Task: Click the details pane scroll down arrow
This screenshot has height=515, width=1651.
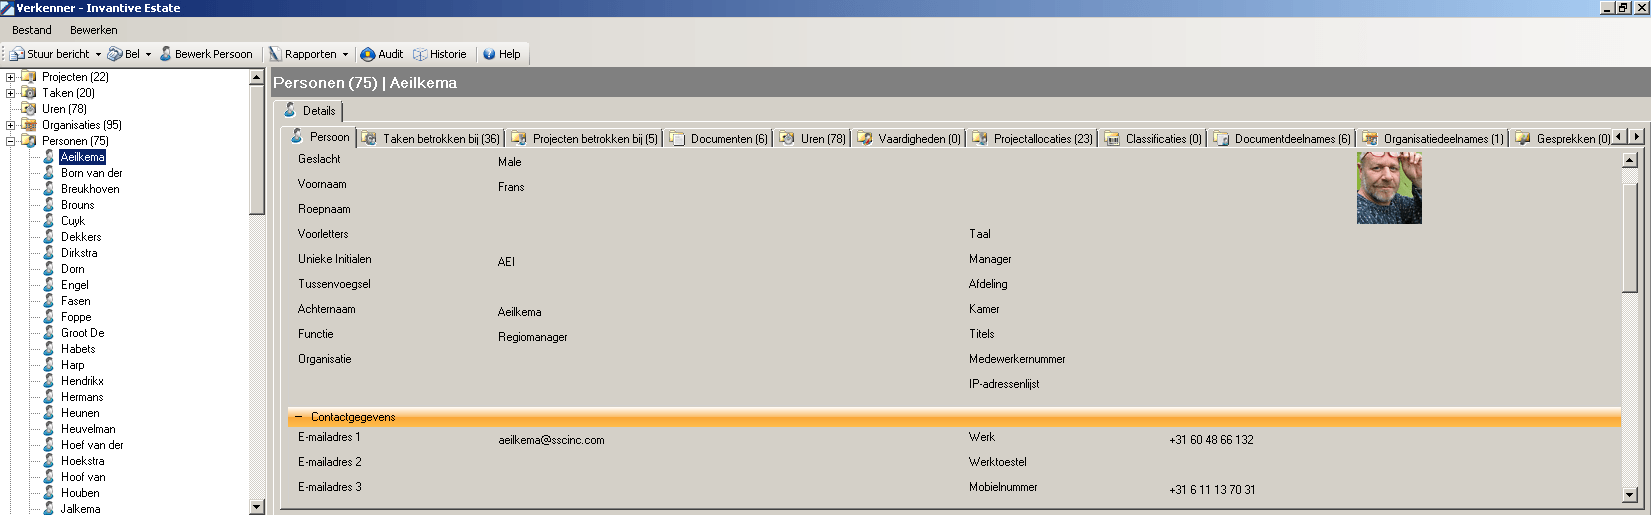Action: point(1630,494)
